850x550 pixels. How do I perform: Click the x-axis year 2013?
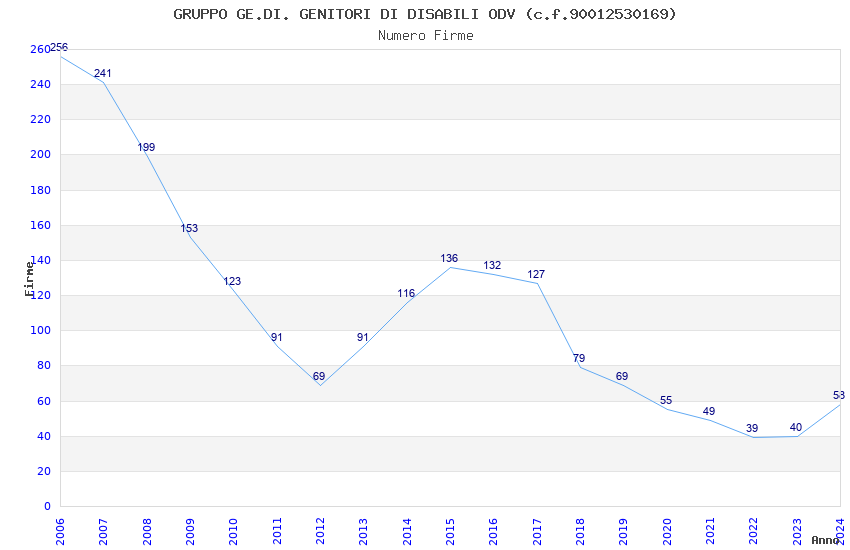[x=363, y=532]
